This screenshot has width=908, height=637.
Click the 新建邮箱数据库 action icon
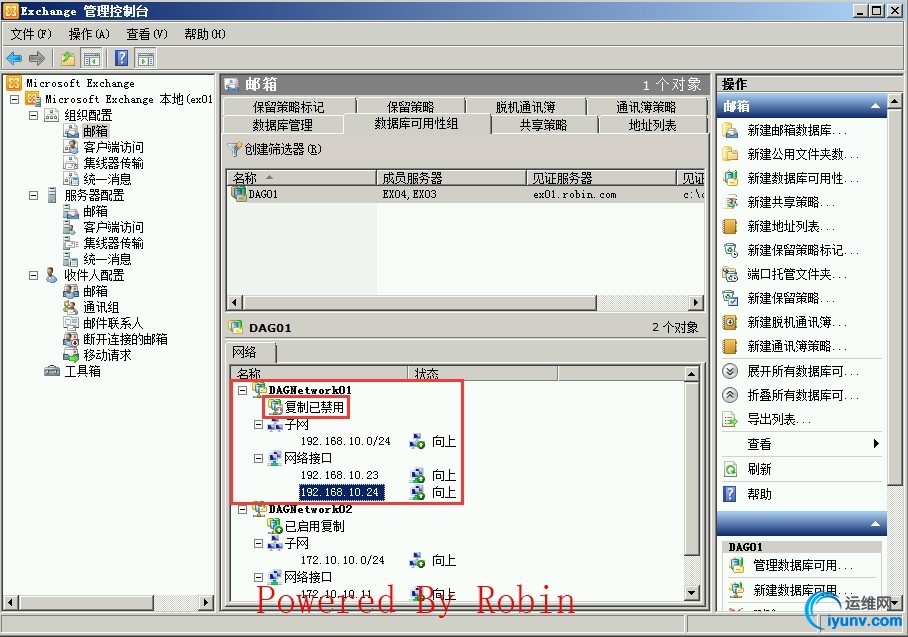click(730, 130)
